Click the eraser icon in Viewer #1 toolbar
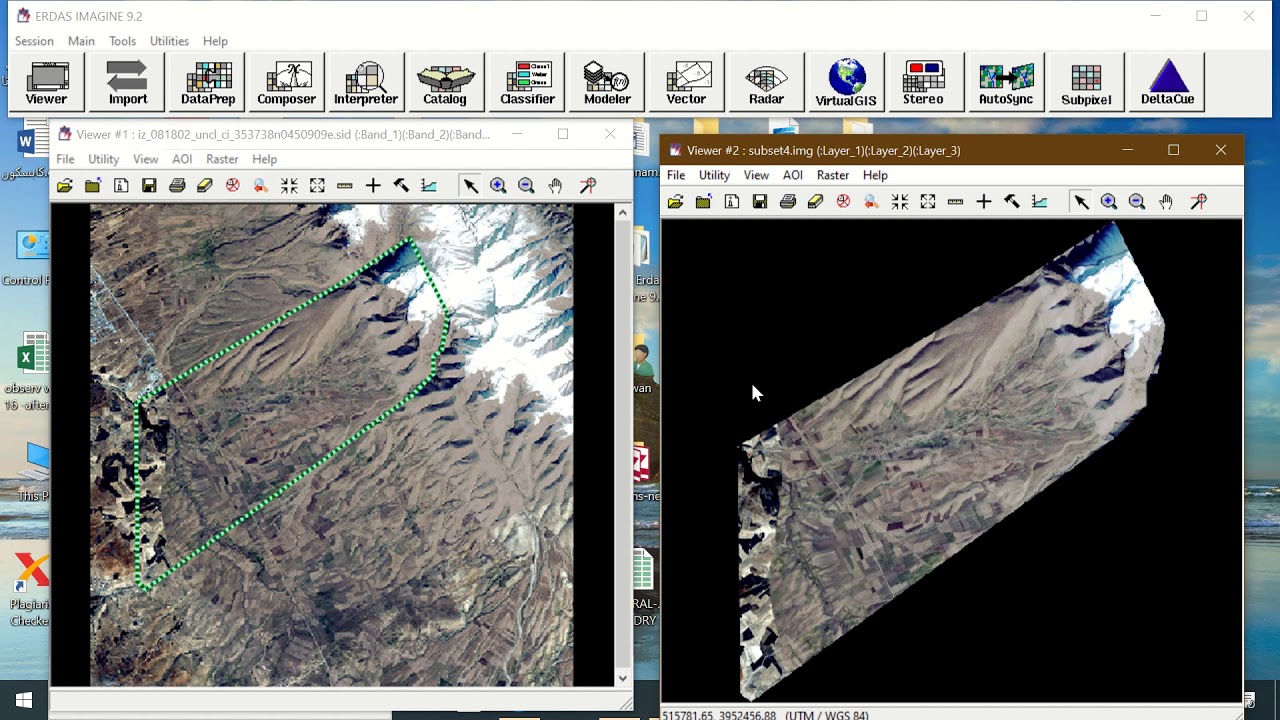This screenshot has height=720, width=1280. [205, 185]
